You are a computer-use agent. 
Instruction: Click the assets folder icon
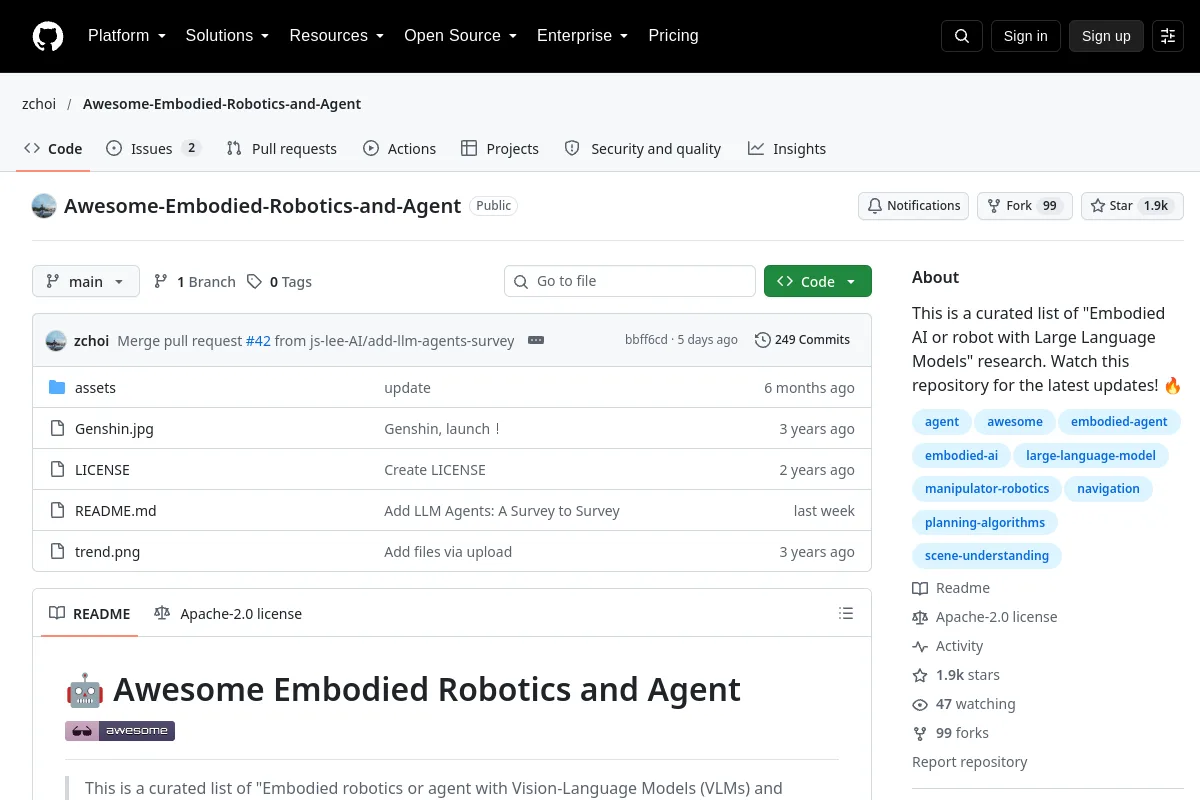(57, 388)
